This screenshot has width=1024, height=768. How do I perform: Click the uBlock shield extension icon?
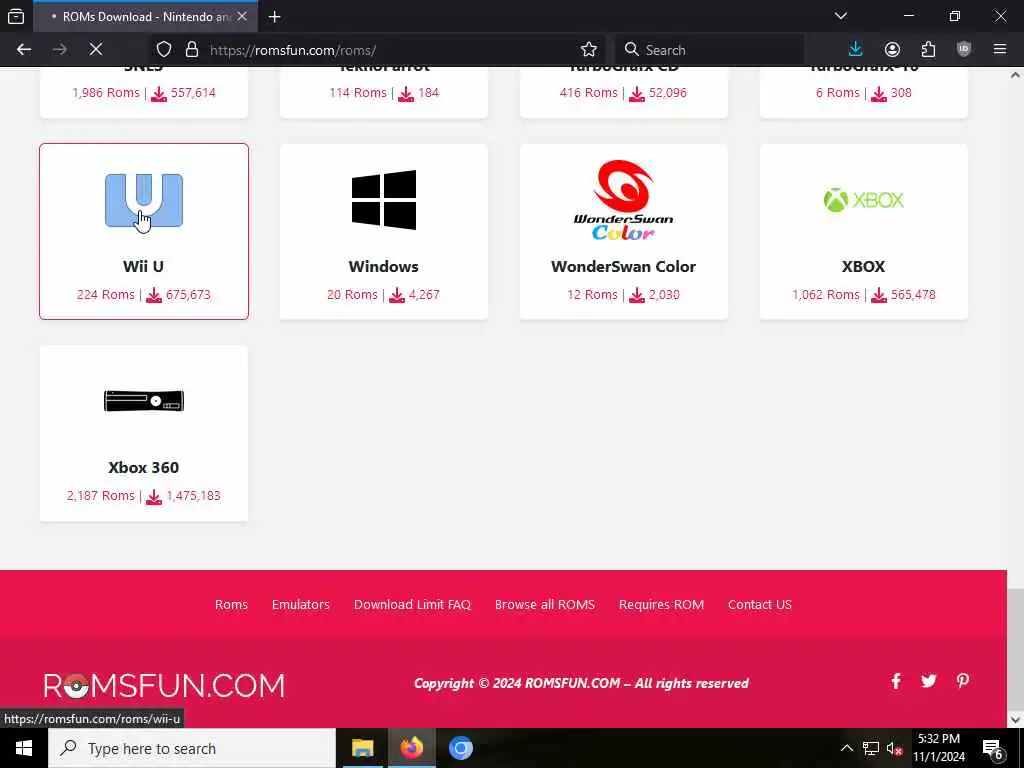coord(964,50)
